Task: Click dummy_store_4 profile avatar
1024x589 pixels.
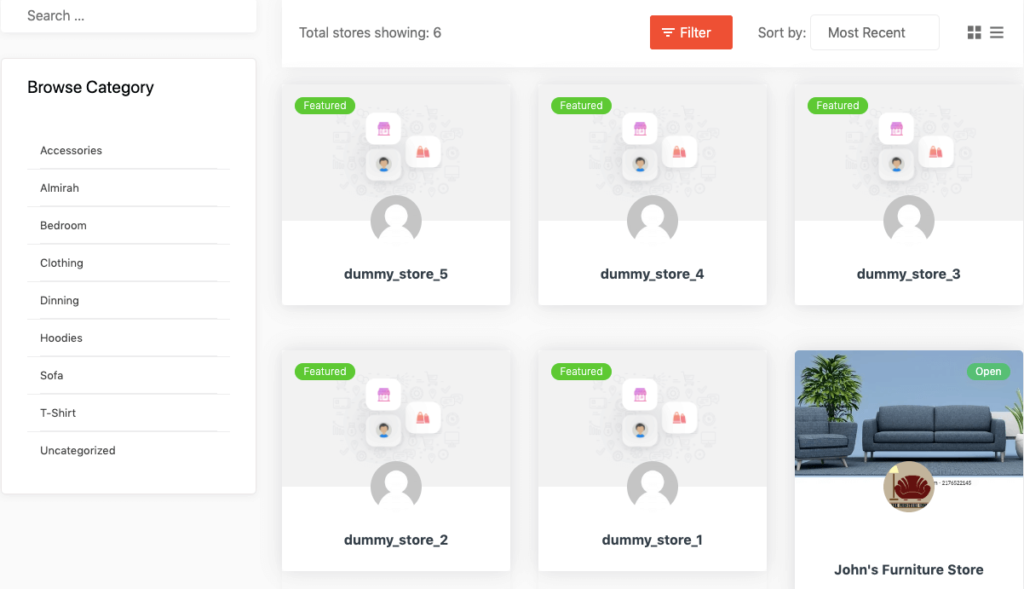Action: click(x=652, y=221)
